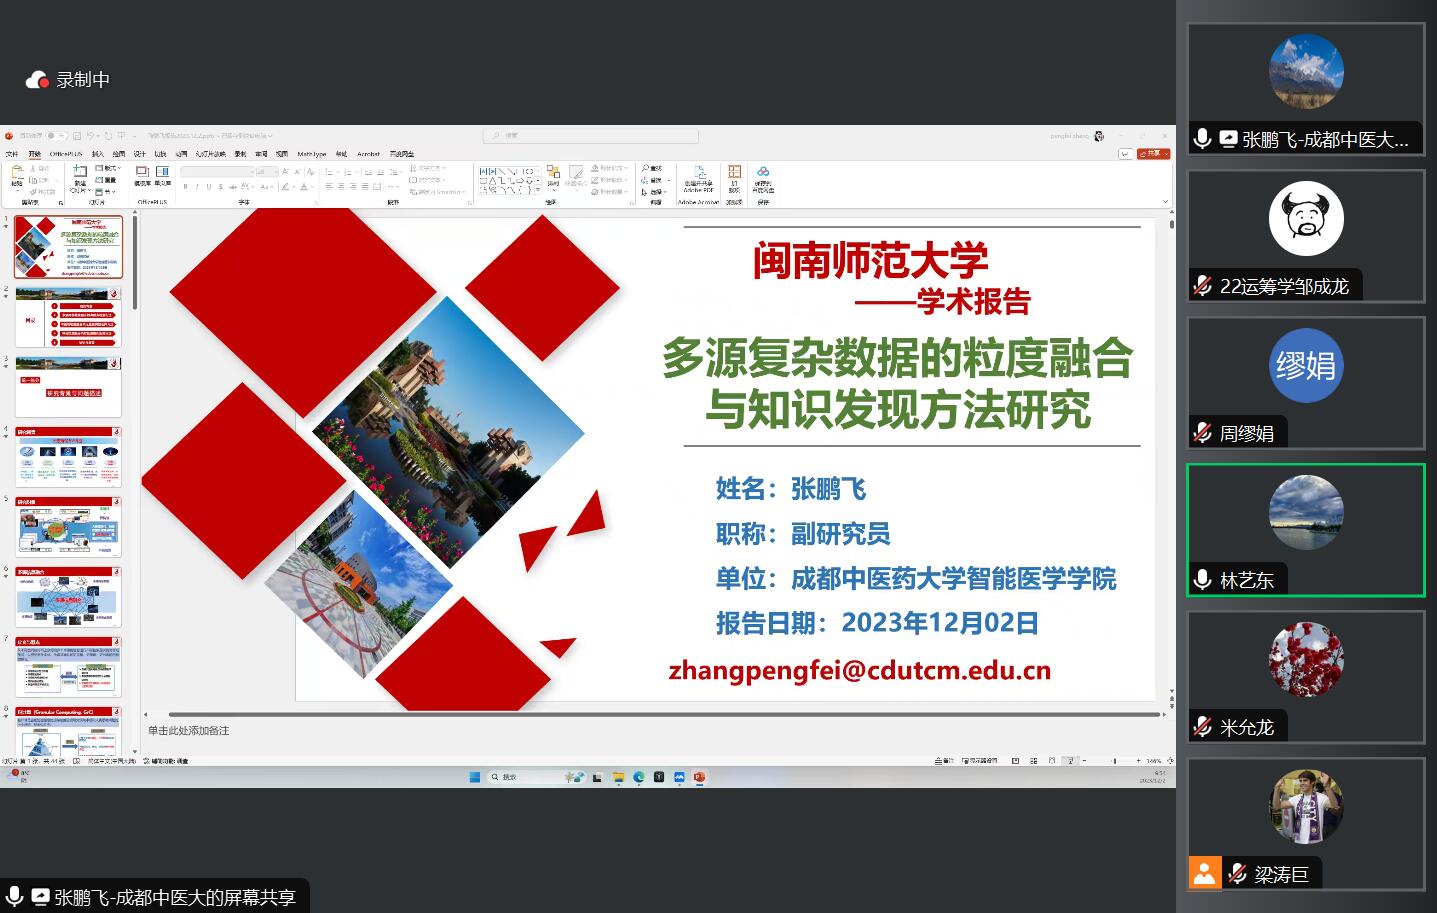Switch to the Design ribbon tab
Screen dimensions: 1437x913
140,154
